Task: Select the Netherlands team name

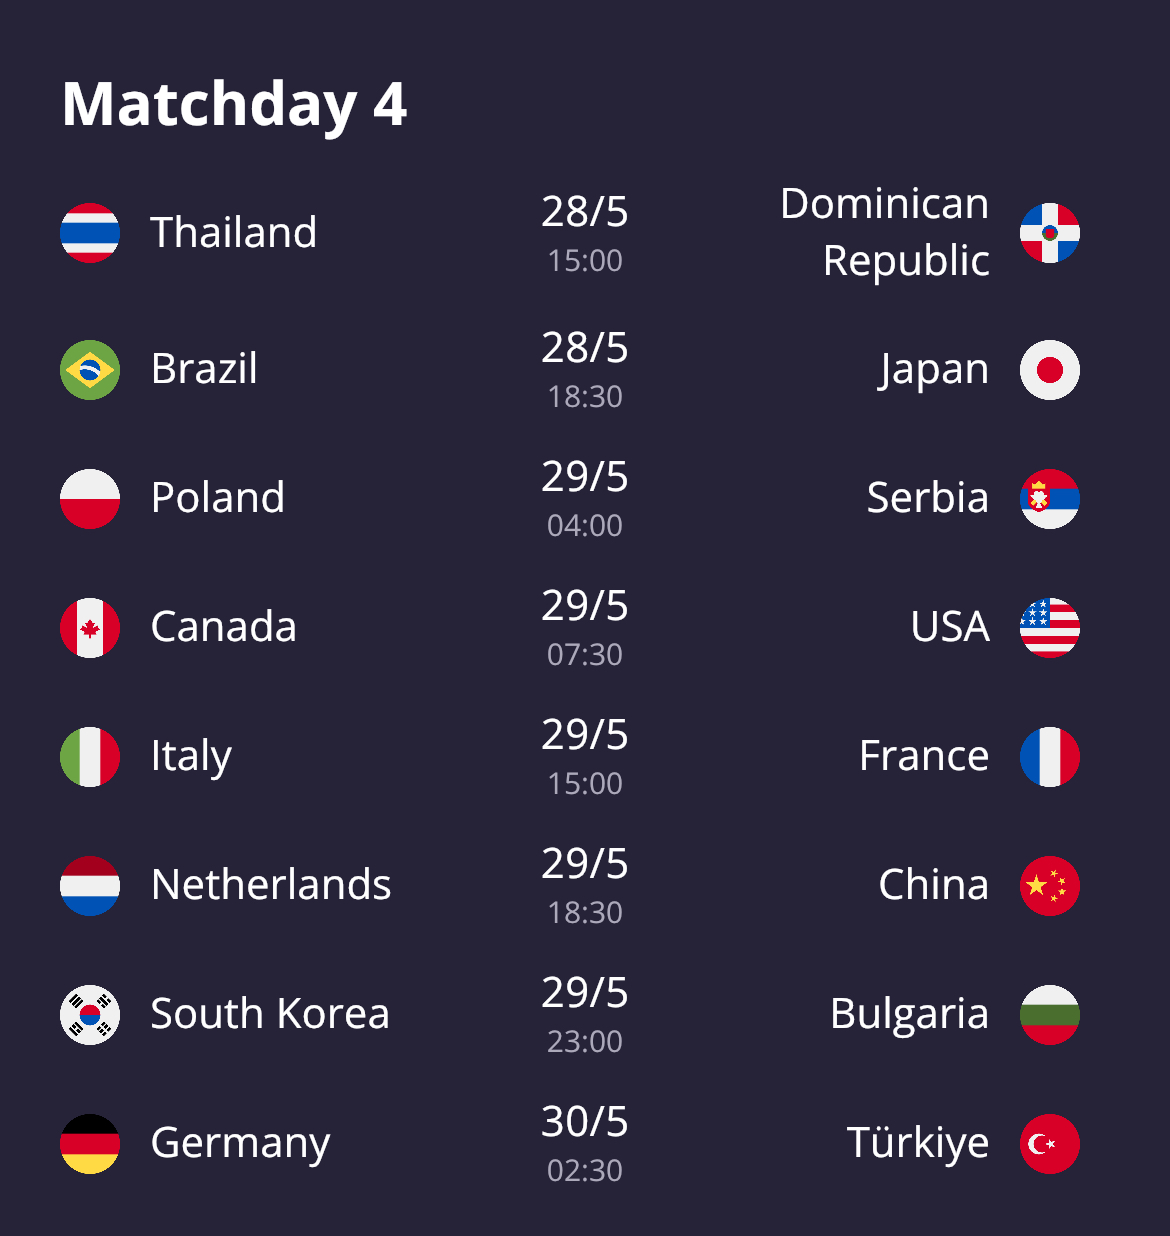Action: coord(271,884)
